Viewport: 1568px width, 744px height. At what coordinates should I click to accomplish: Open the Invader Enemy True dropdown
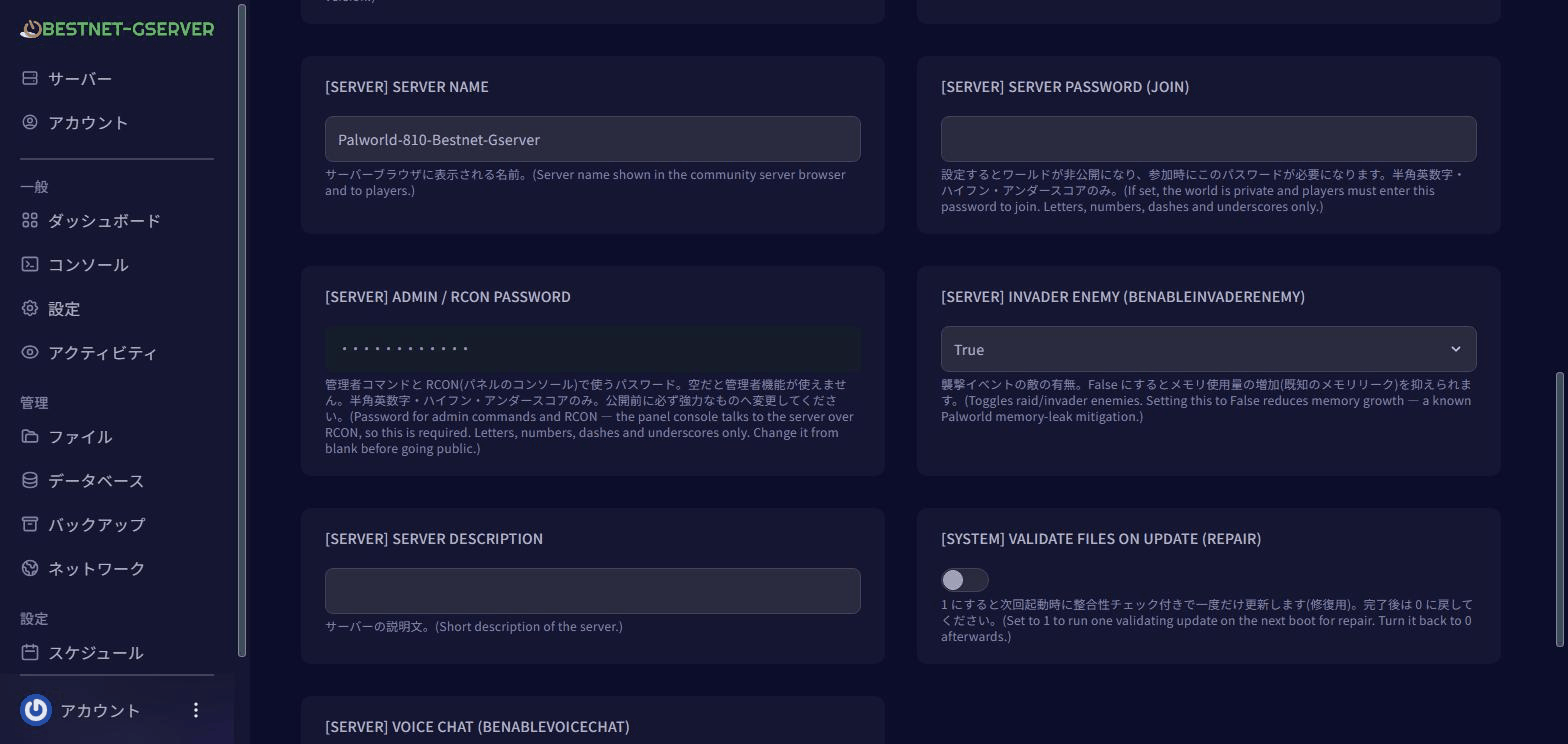[x=1208, y=349]
